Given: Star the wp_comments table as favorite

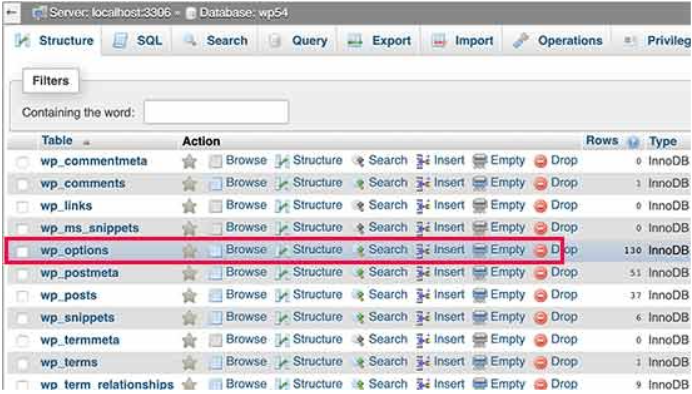Looking at the screenshot, I should 189,184.
